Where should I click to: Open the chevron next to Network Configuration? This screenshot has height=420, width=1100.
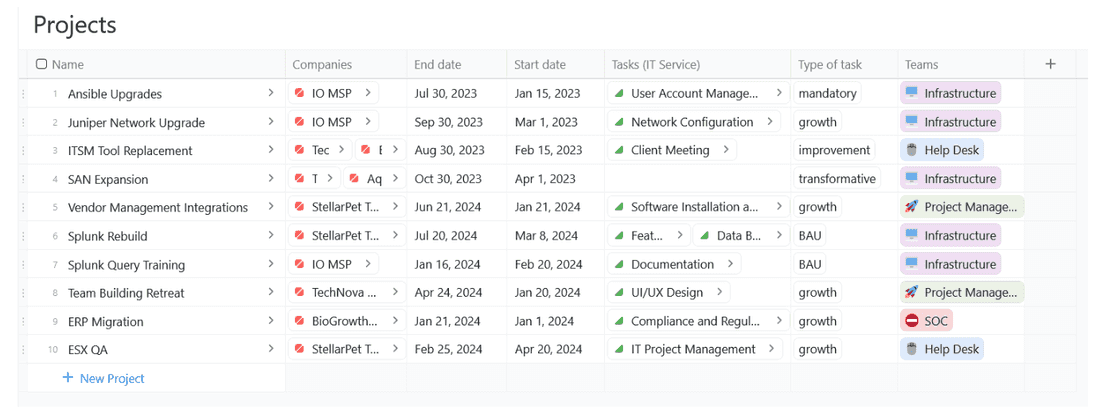[770, 122]
